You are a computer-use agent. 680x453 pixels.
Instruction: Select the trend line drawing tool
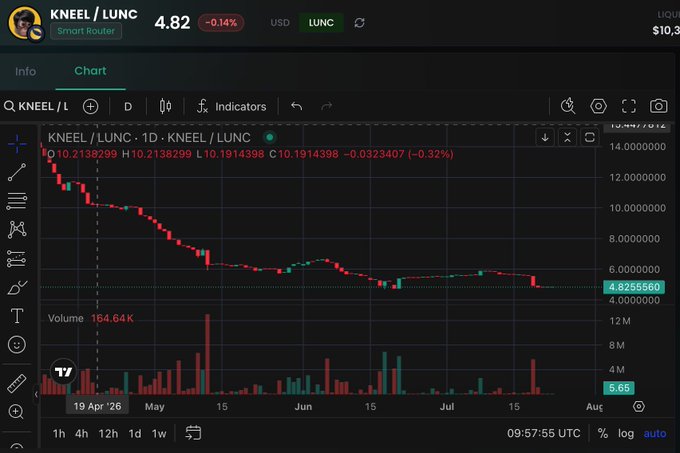click(x=17, y=172)
